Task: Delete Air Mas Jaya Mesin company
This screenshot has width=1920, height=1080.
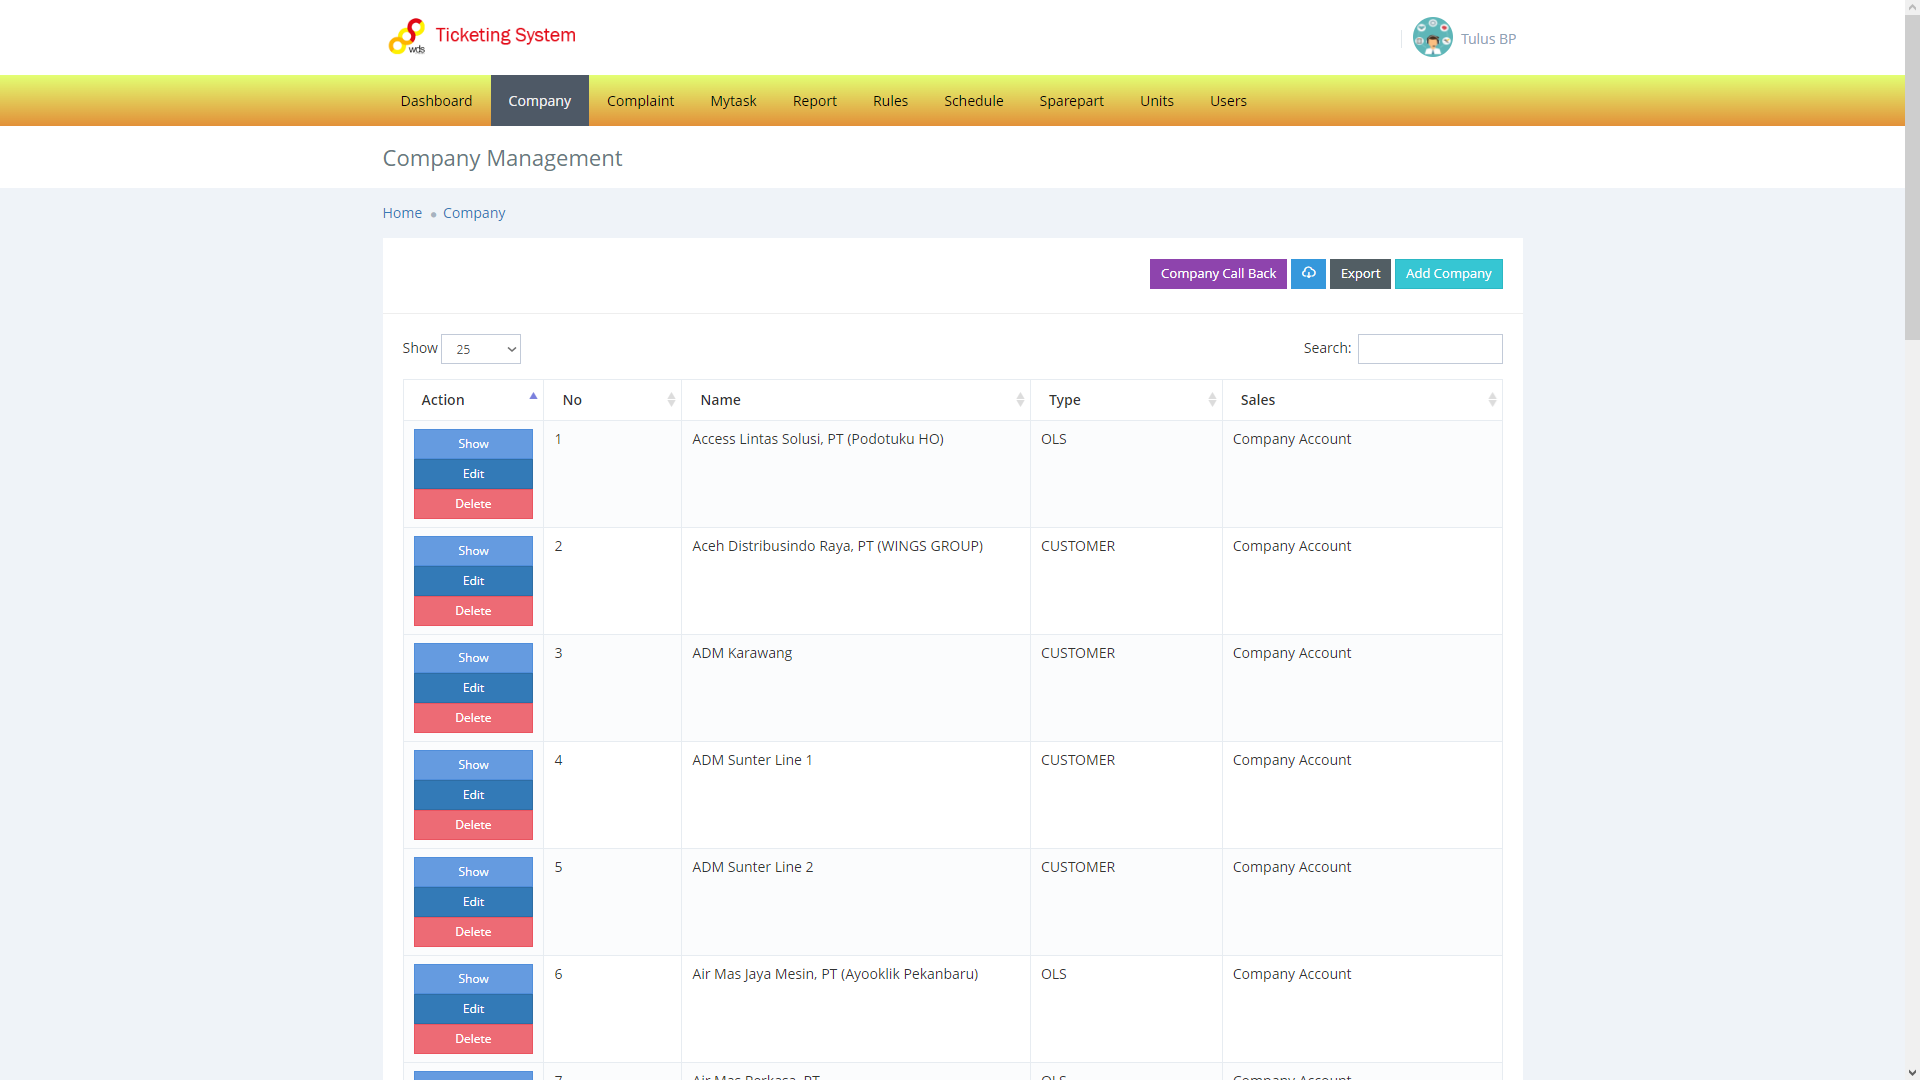Action: (473, 1039)
